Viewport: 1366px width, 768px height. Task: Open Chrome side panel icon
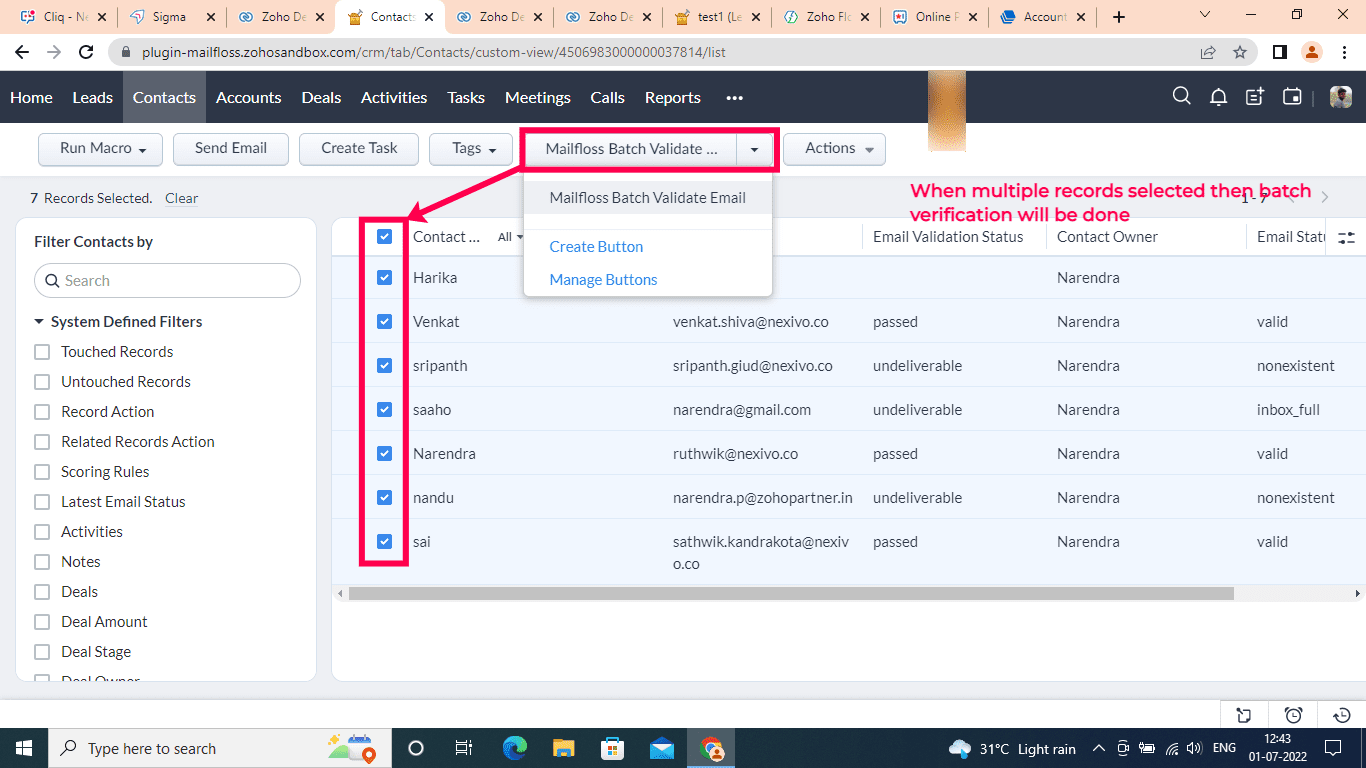pos(1279,52)
